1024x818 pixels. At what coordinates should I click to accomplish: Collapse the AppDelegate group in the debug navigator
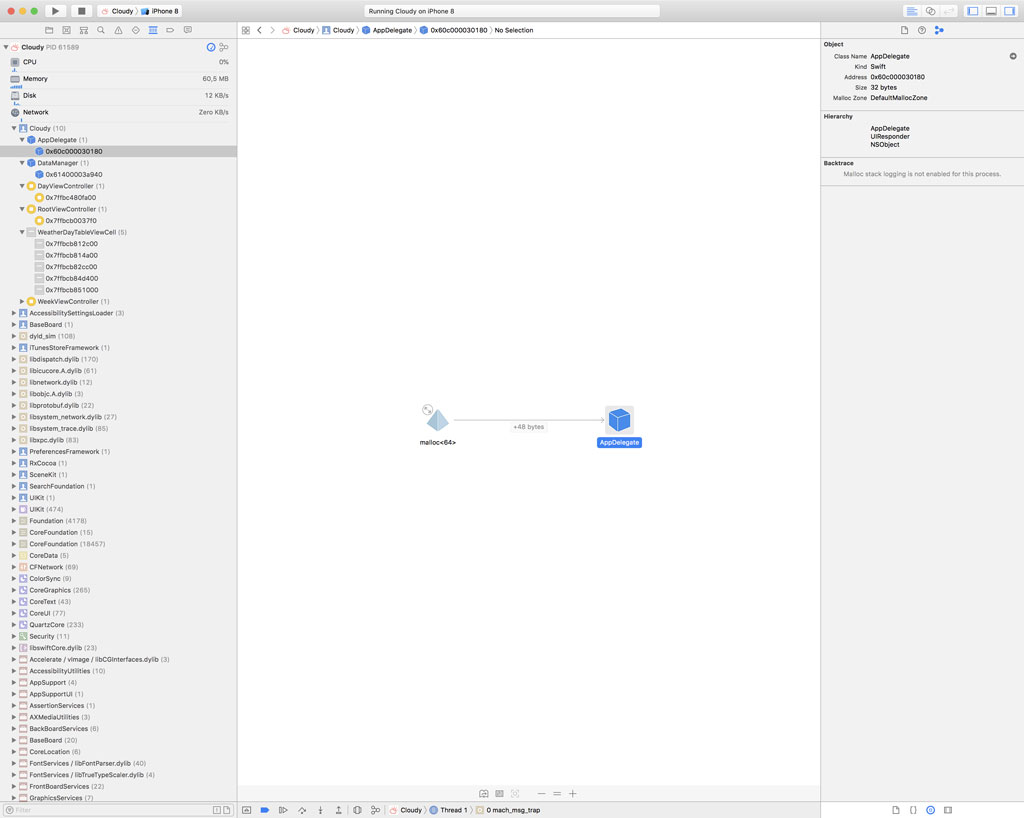pyautogui.click(x=20, y=139)
